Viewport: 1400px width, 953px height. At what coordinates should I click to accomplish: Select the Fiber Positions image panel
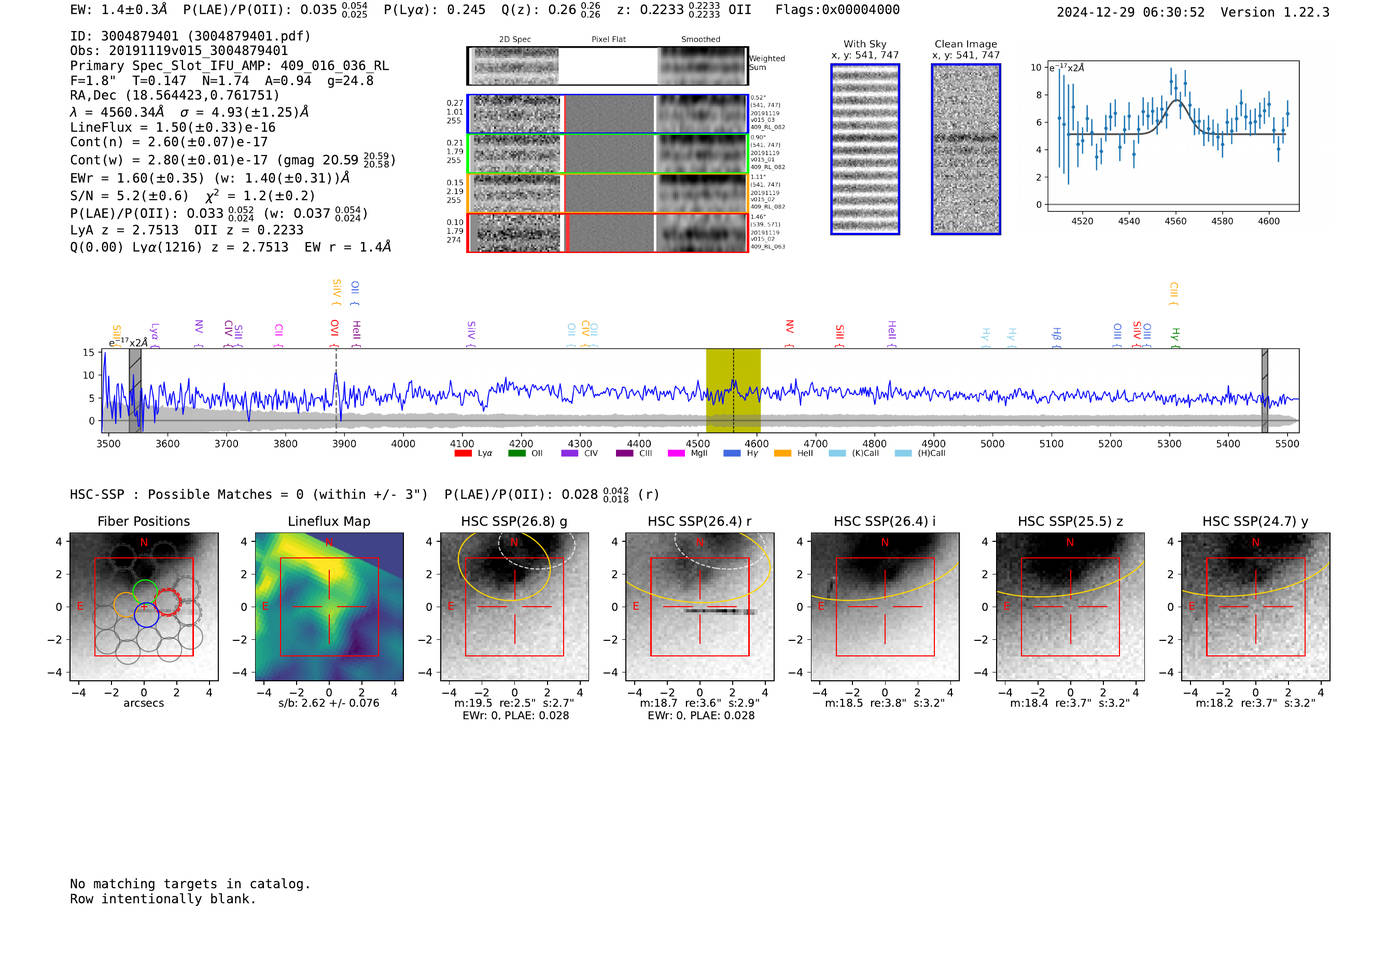(x=144, y=607)
